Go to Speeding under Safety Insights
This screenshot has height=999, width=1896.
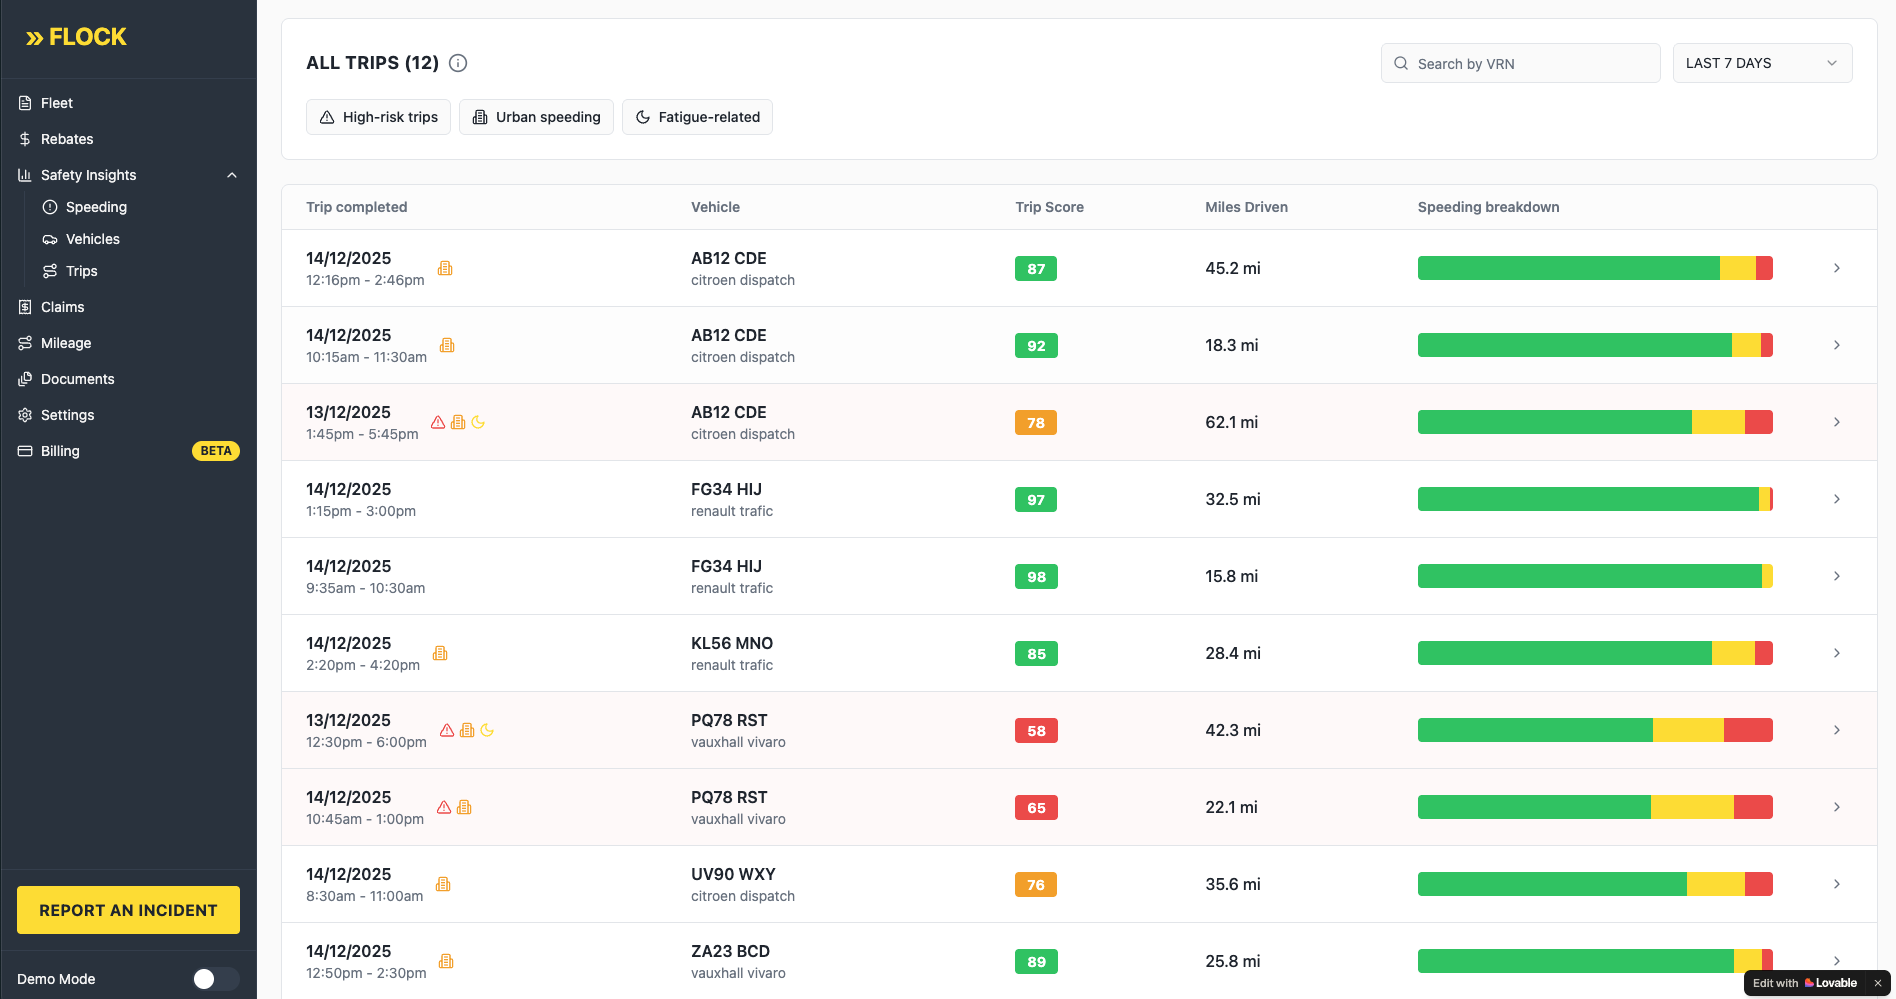point(96,207)
